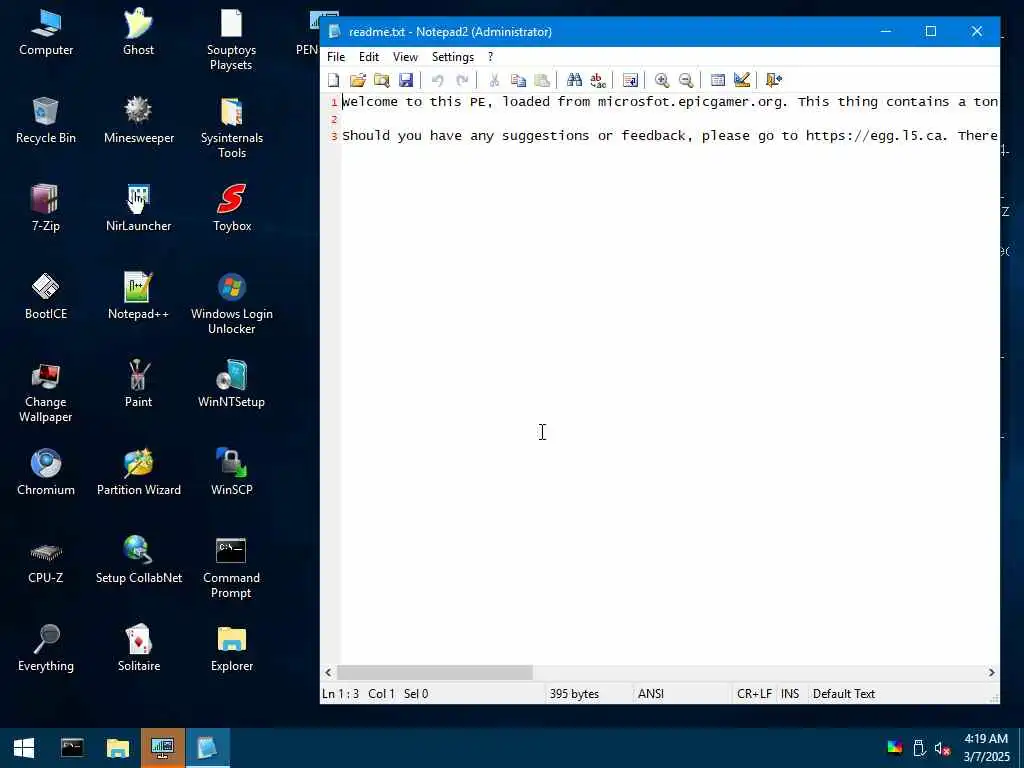
Task: Select the Sysinternals Tools folder icon
Action: click(x=231, y=127)
